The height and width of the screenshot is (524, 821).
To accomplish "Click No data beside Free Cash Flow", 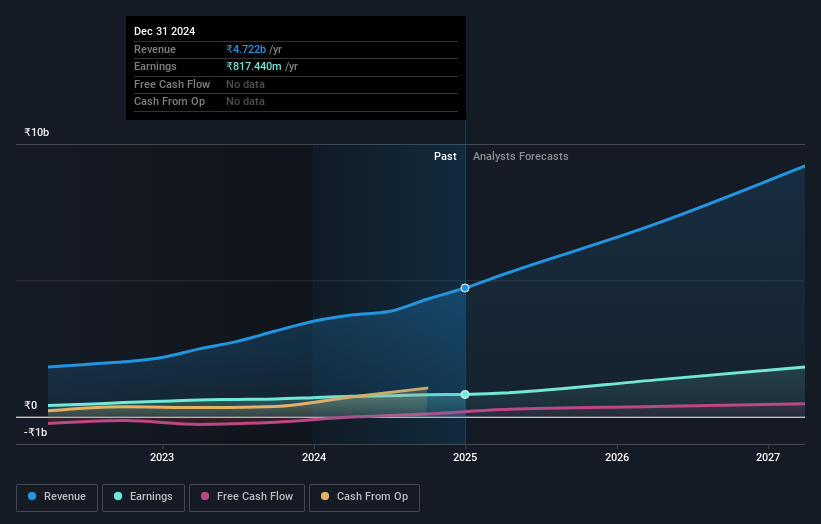I will click(245, 84).
